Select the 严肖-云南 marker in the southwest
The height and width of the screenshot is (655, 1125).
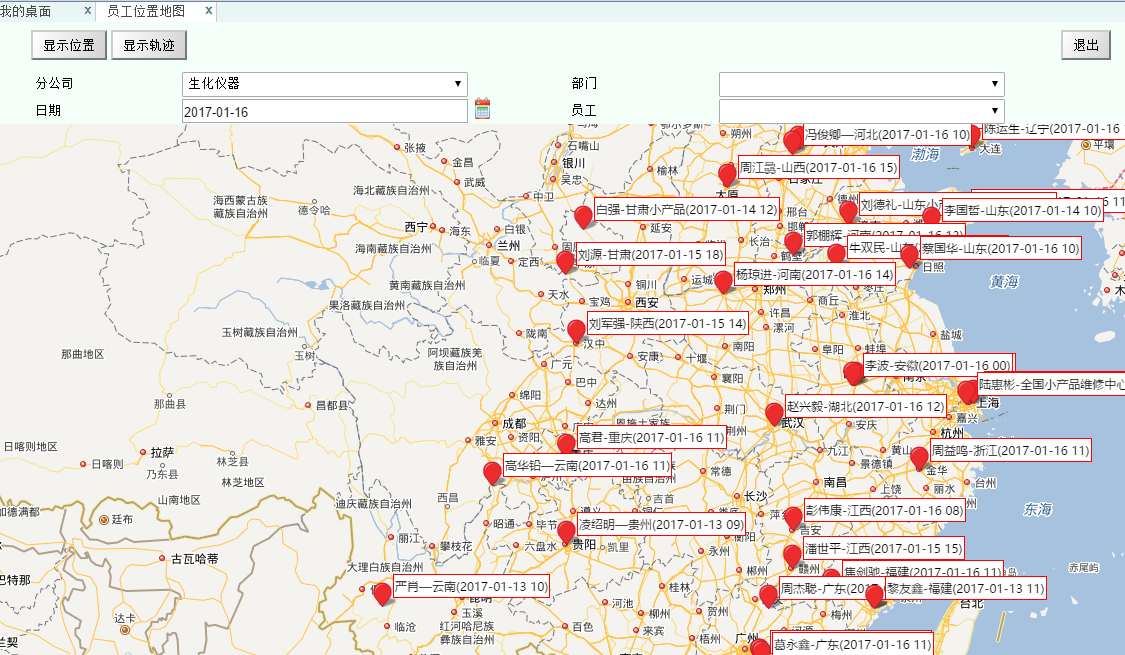pos(382,595)
